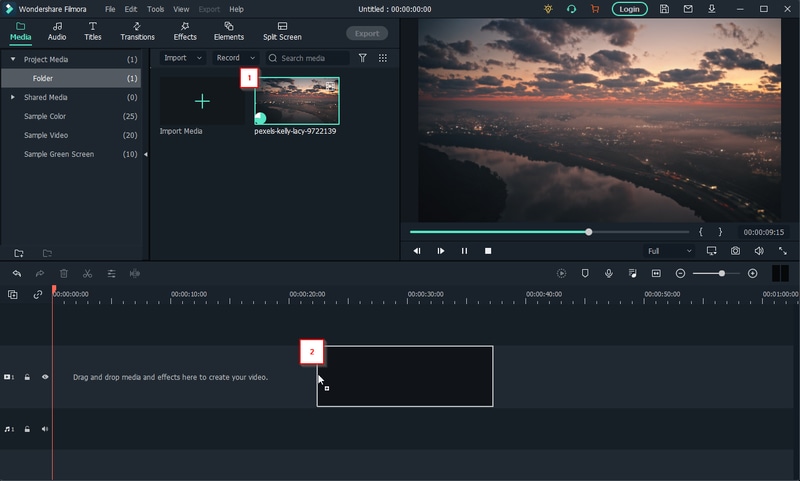The image size is (800, 481).
Task: Click the split scissors icon
Action: (x=87, y=274)
